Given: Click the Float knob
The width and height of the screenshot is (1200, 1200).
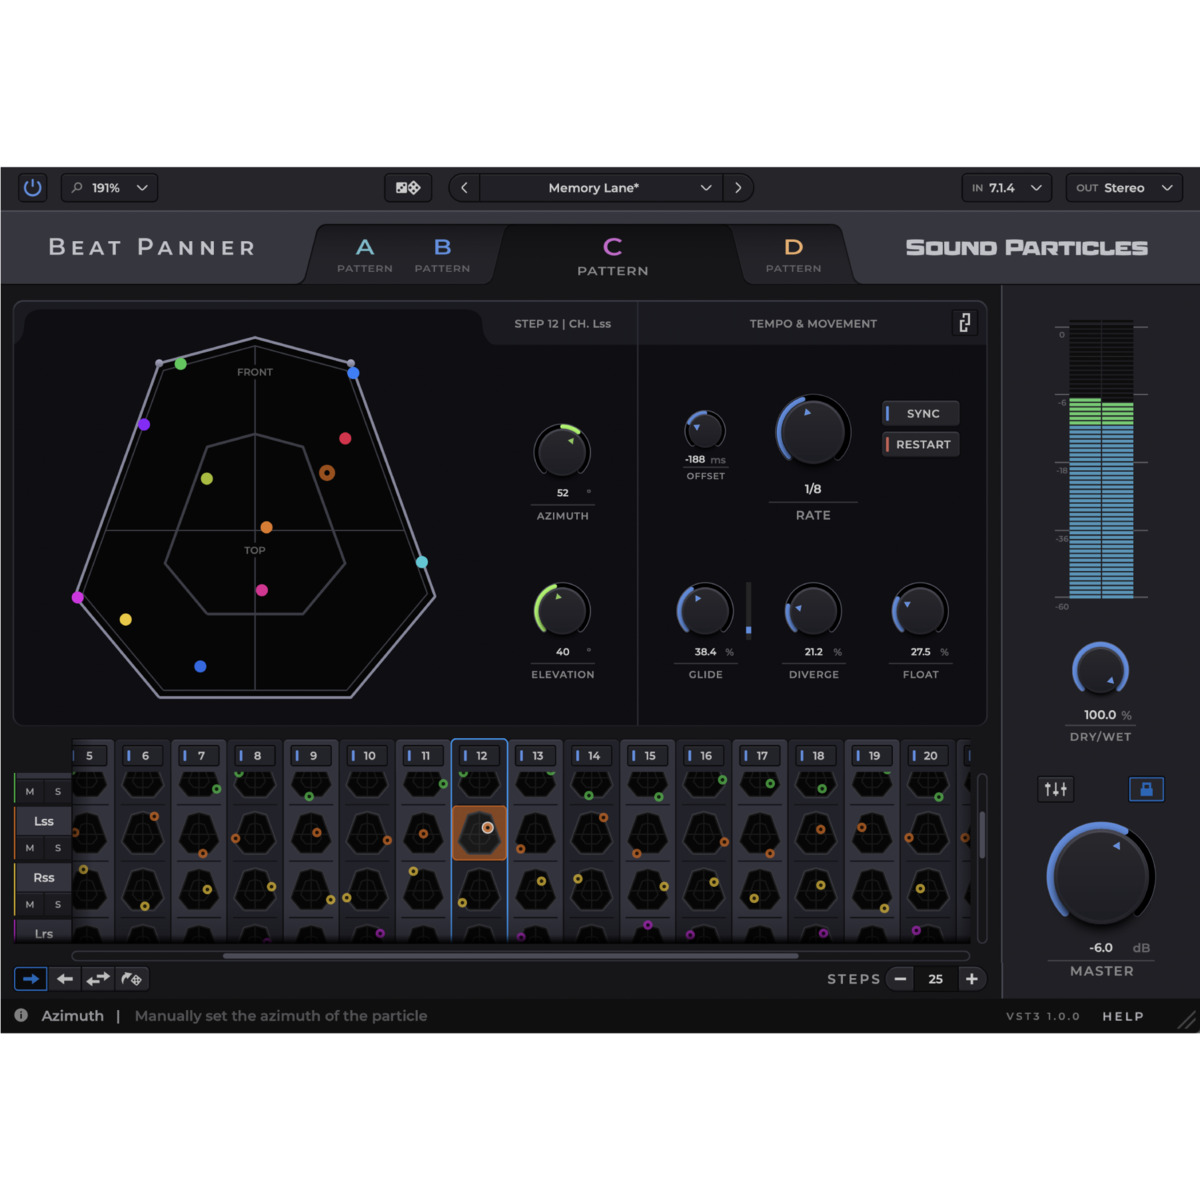Looking at the screenshot, I should click(x=920, y=610).
